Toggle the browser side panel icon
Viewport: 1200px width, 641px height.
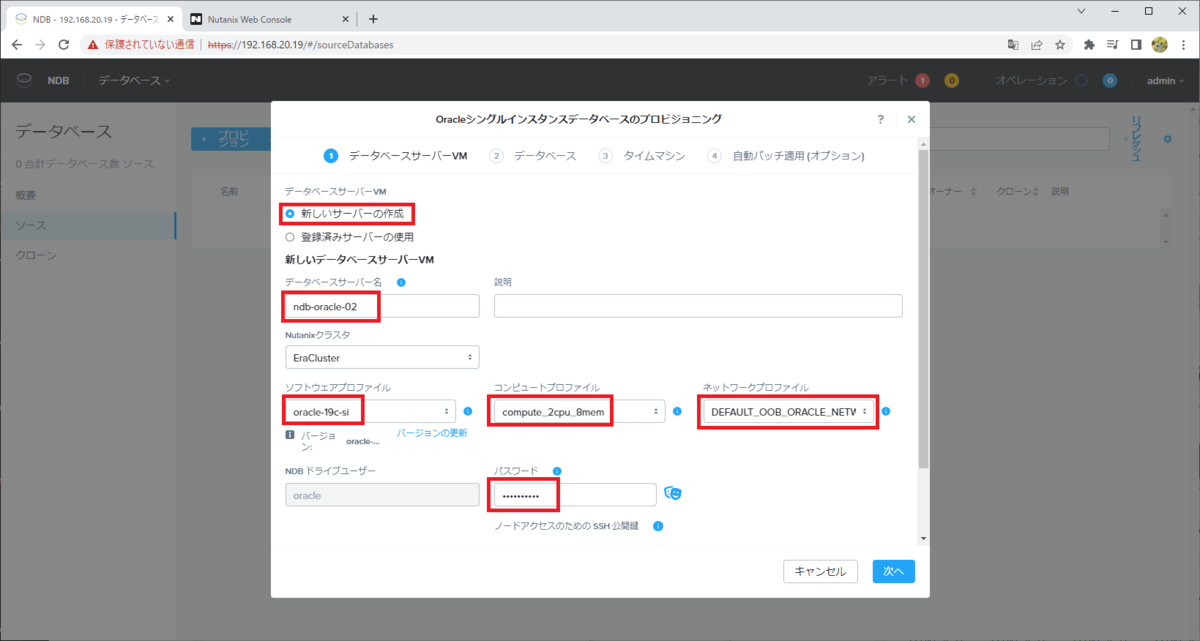[x=1137, y=44]
